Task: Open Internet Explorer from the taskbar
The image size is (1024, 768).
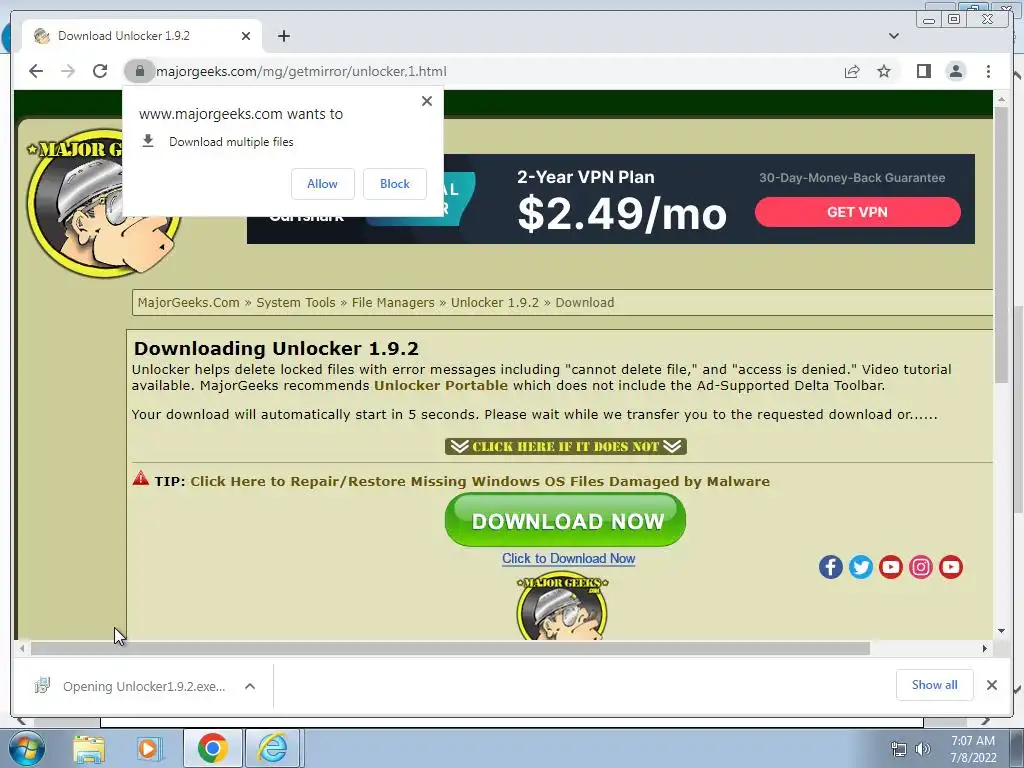Action: point(273,748)
